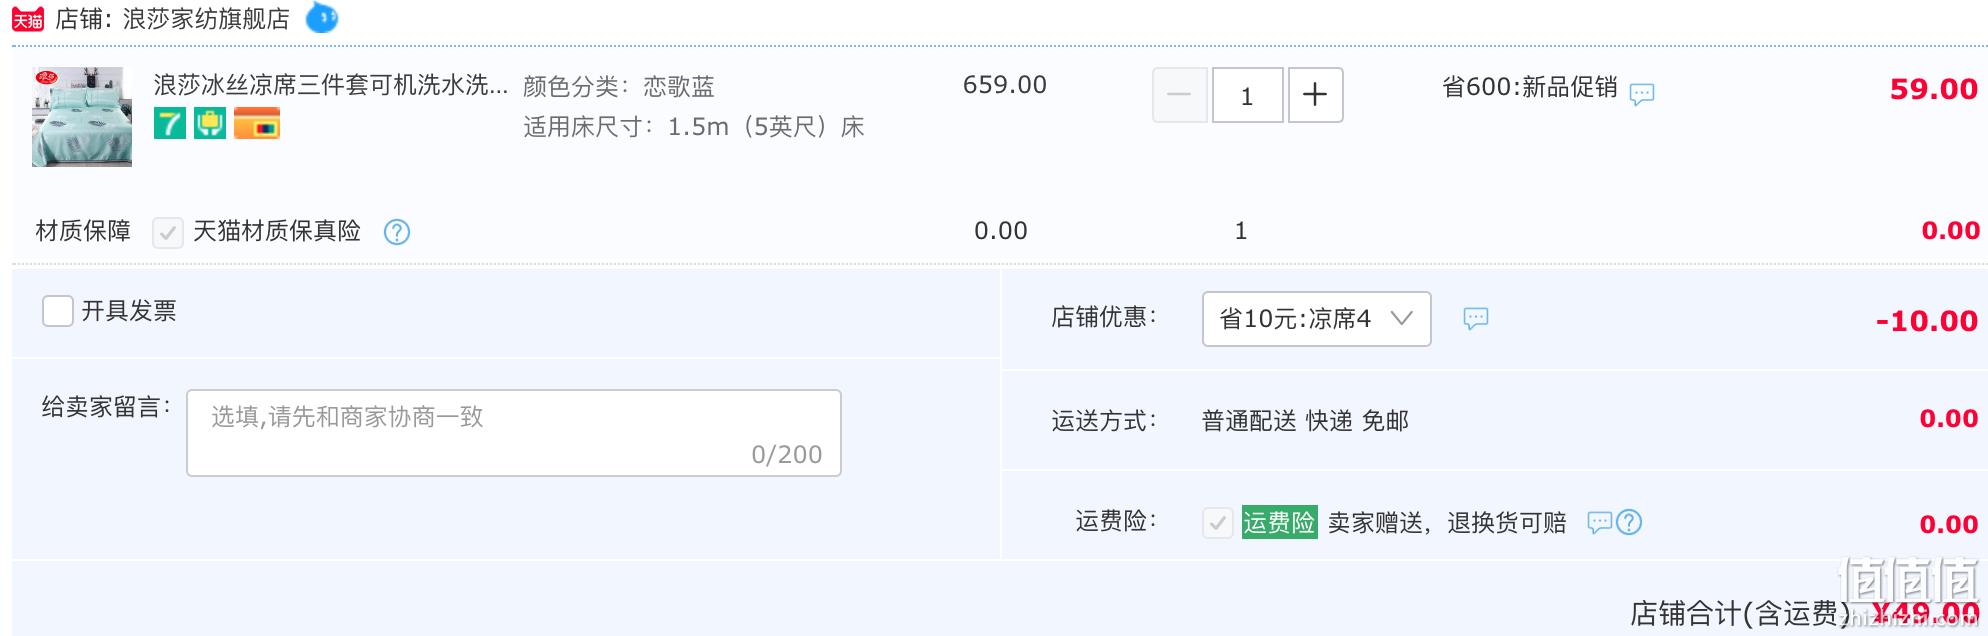Image resolution: width=1988 pixels, height=636 pixels.
Task: Click the green 7-day return badge
Action: click(170, 123)
